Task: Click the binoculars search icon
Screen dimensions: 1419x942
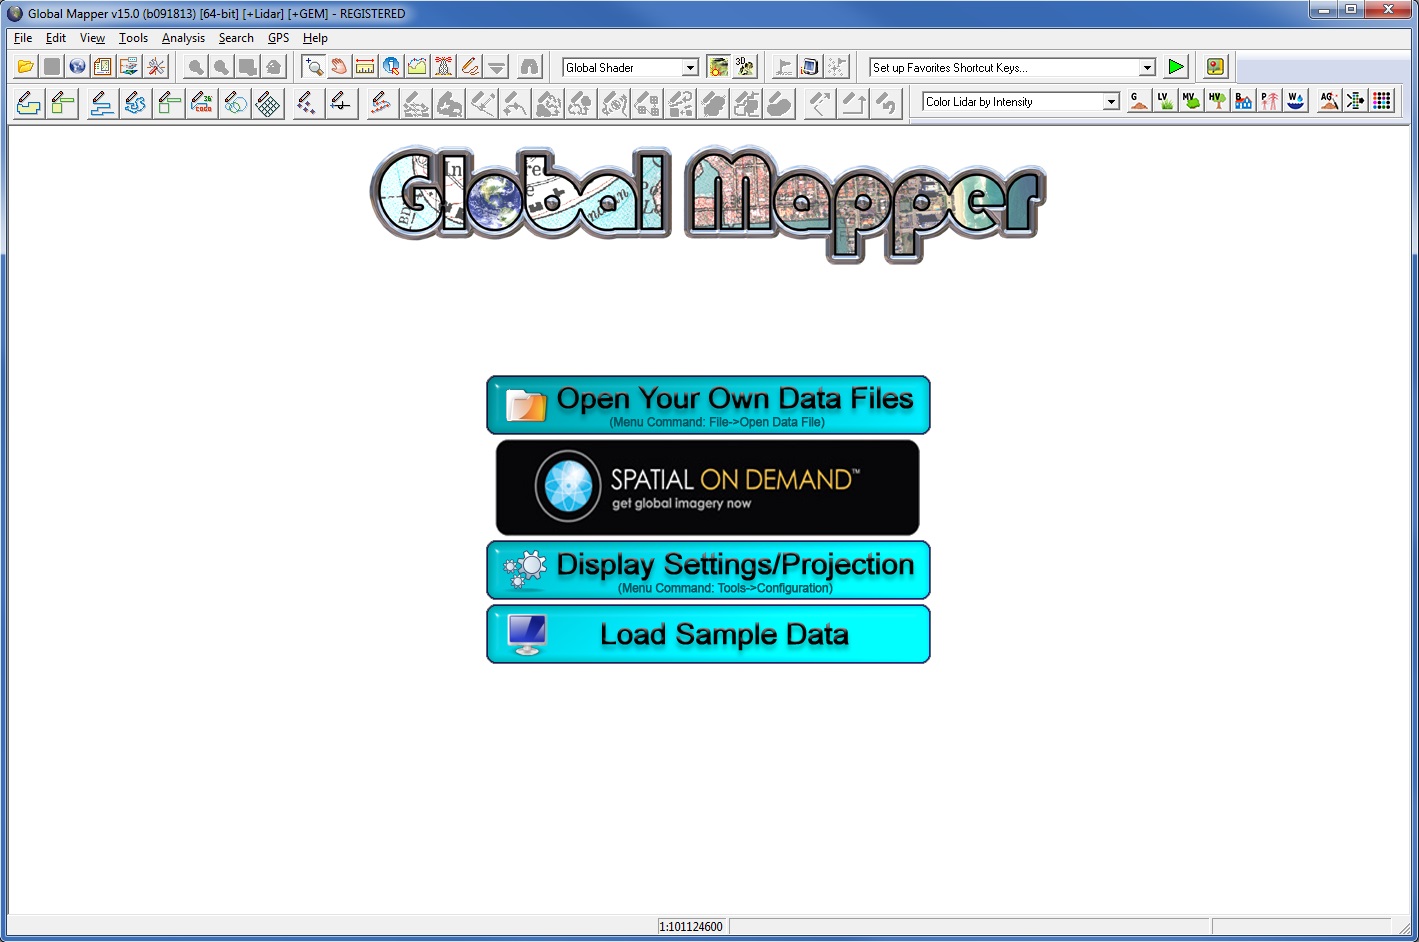Action: pyautogui.click(x=529, y=67)
